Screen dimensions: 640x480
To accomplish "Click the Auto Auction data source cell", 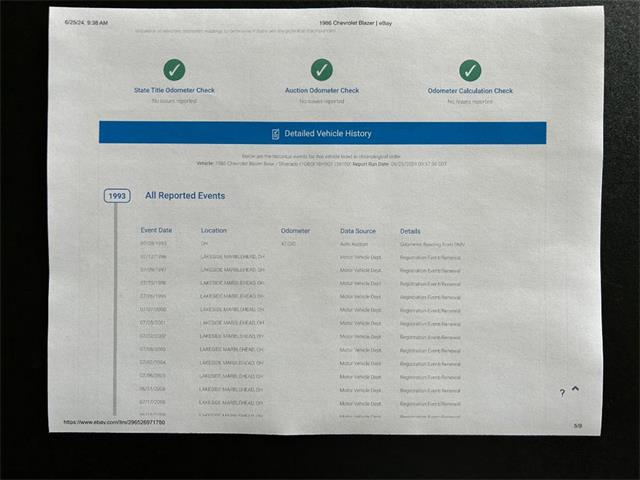I will pos(354,244).
